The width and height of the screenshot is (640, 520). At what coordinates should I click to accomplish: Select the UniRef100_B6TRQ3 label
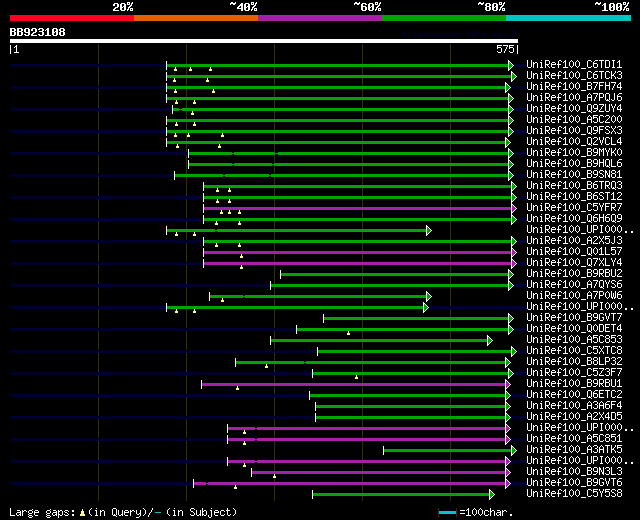[x=574, y=186]
